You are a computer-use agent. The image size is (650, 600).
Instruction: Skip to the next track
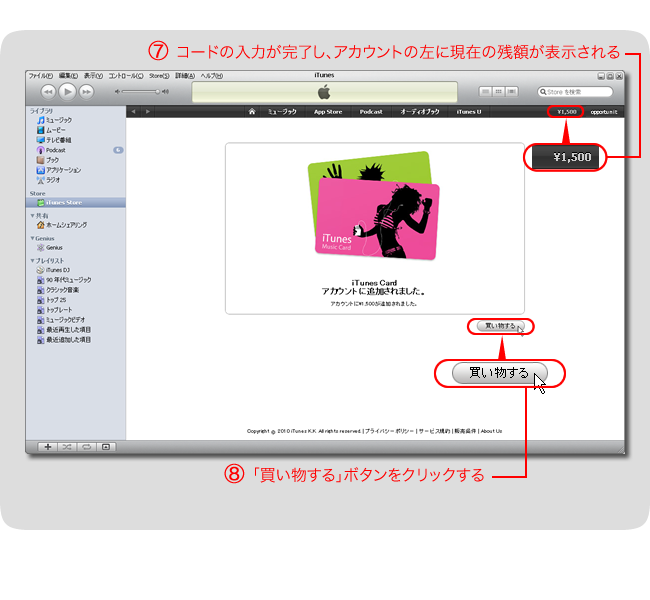pos(85,91)
